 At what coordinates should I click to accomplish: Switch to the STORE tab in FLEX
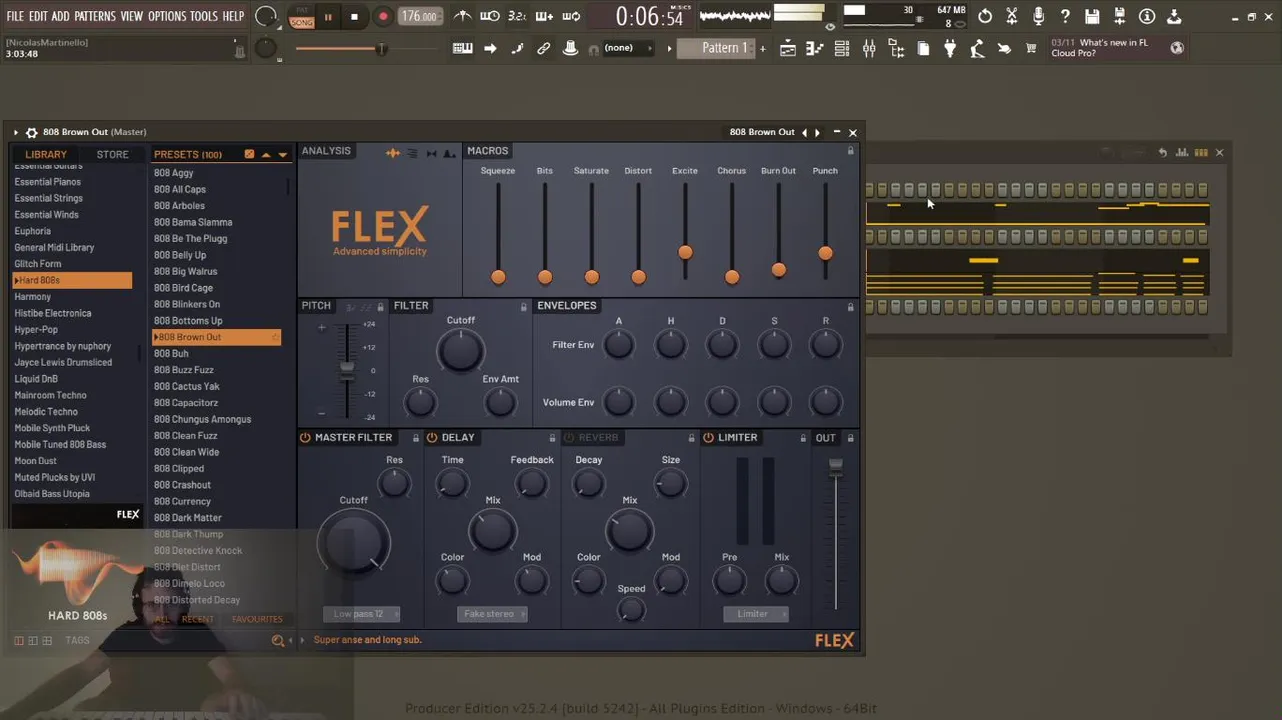pos(112,155)
